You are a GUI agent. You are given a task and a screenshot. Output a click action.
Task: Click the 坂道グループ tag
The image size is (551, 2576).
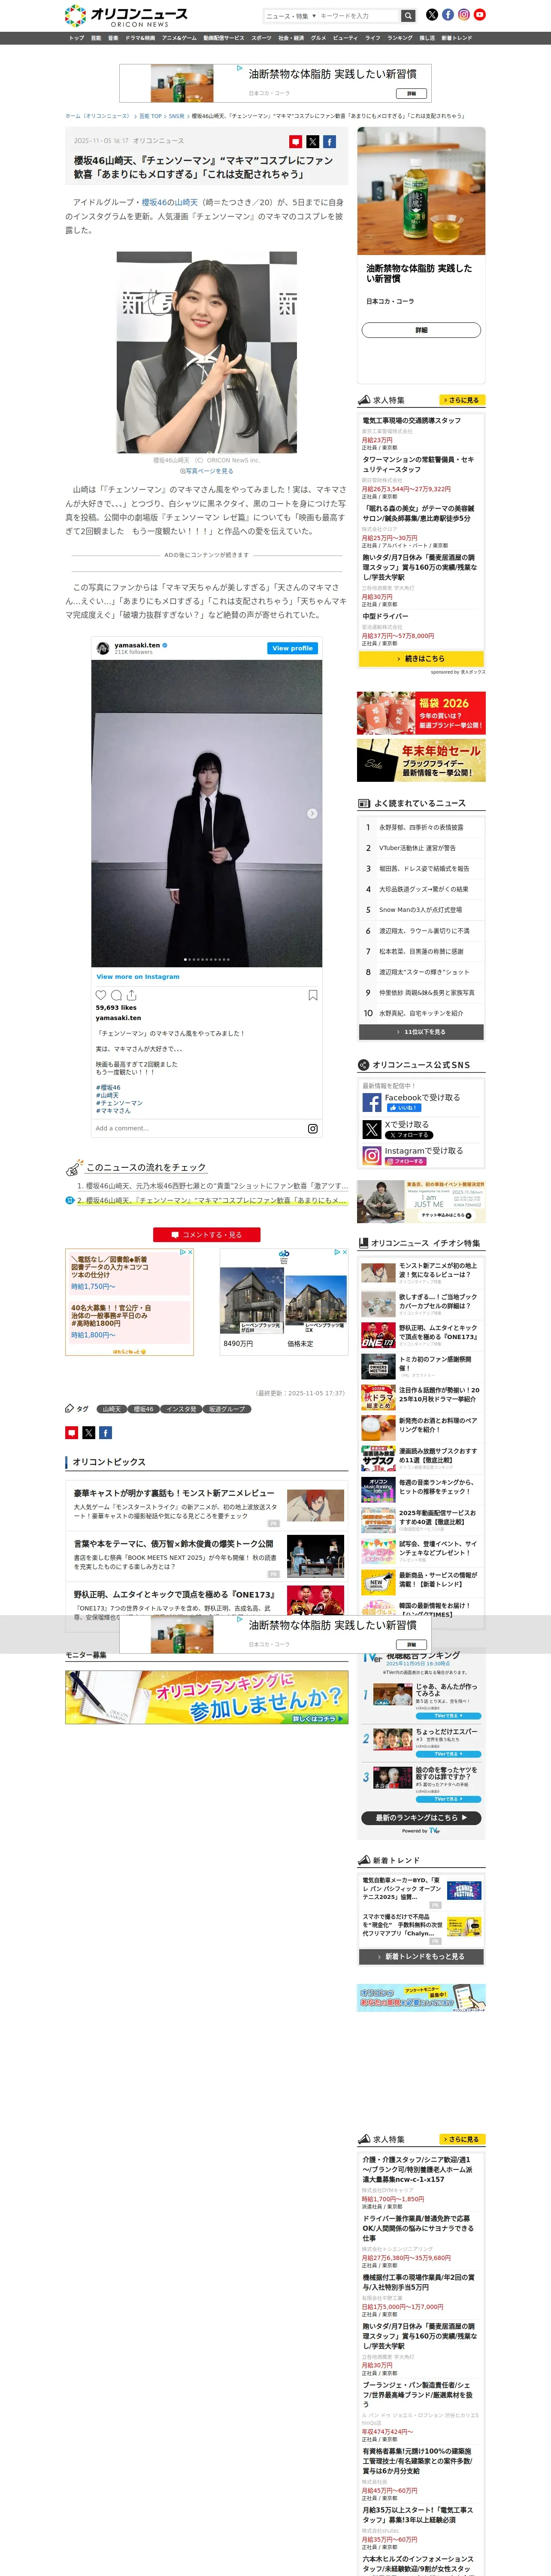coord(227,1409)
